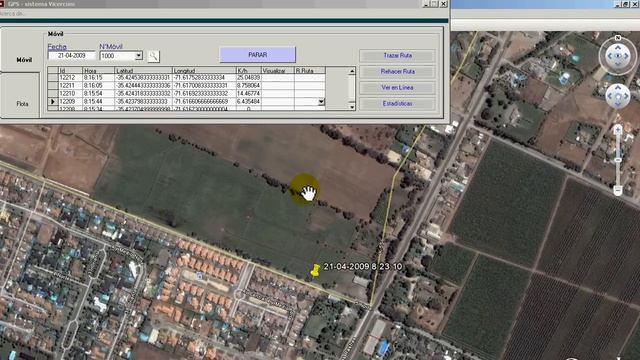Click the N°Móvil link label
This screenshot has width=640, height=360.
coord(111,47)
